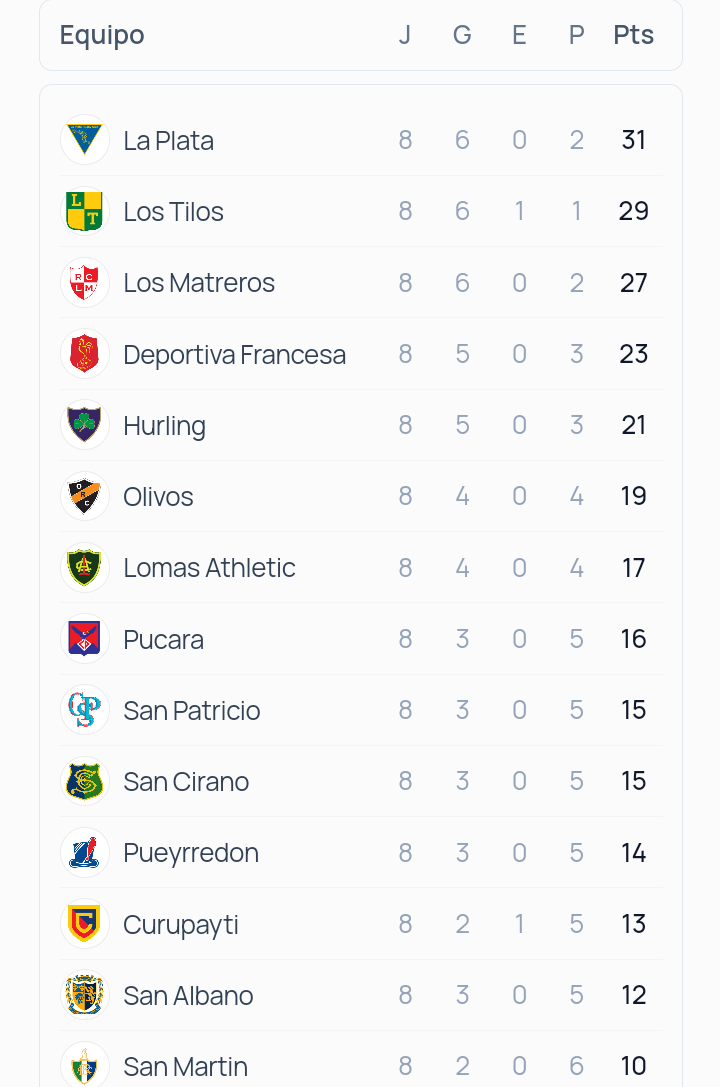The height and width of the screenshot is (1087, 720).
Task: Click La Plata's 31 points value
Action: point(633,140)
